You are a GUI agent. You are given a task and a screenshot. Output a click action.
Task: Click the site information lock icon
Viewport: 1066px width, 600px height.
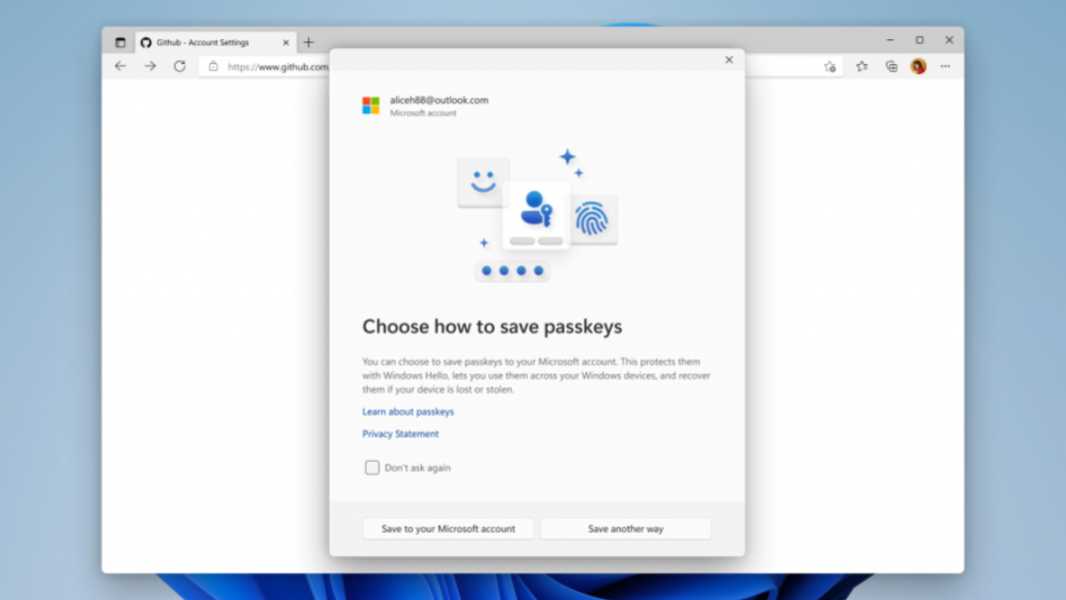tap(214, 66)
